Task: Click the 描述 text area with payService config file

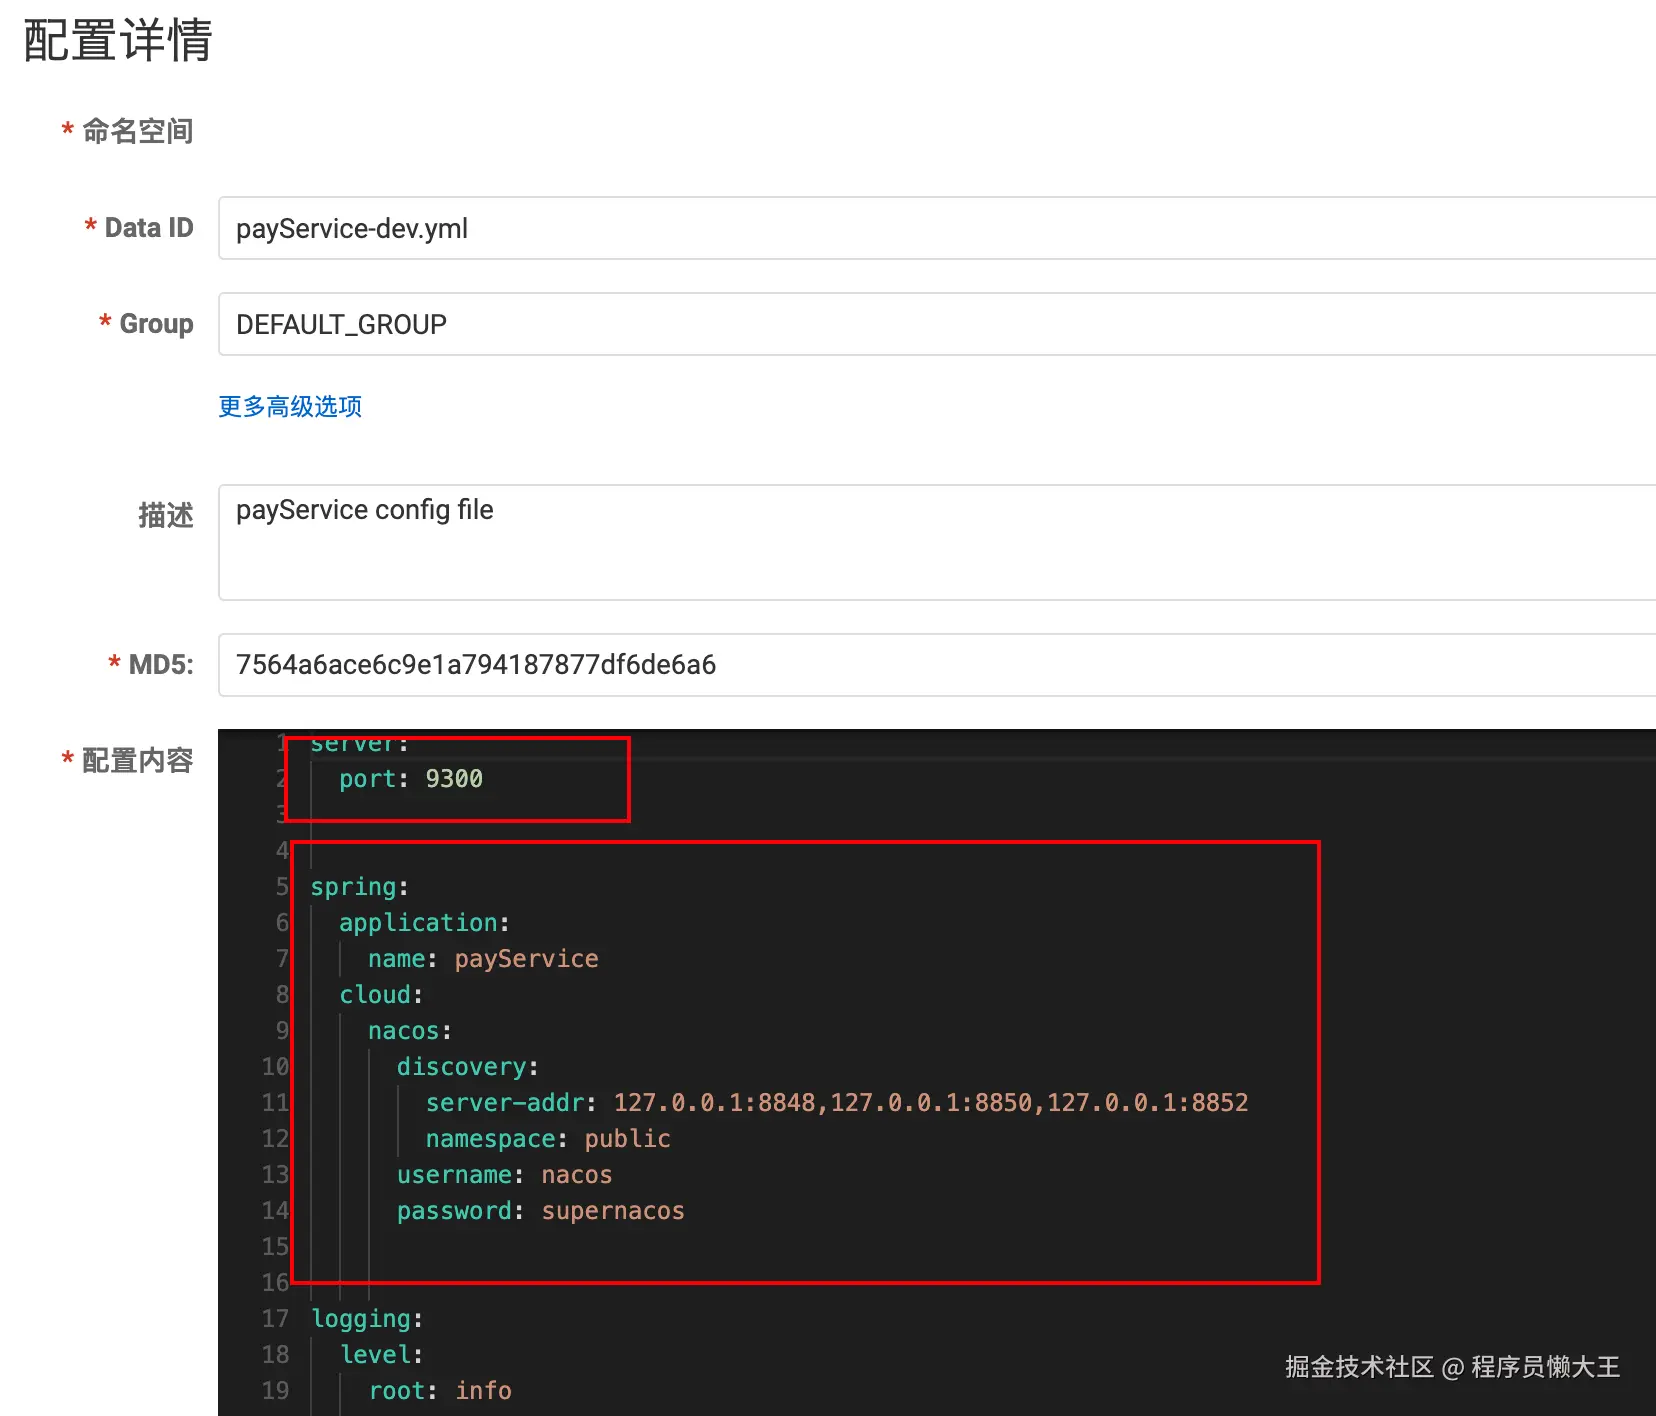Action: 937,542
